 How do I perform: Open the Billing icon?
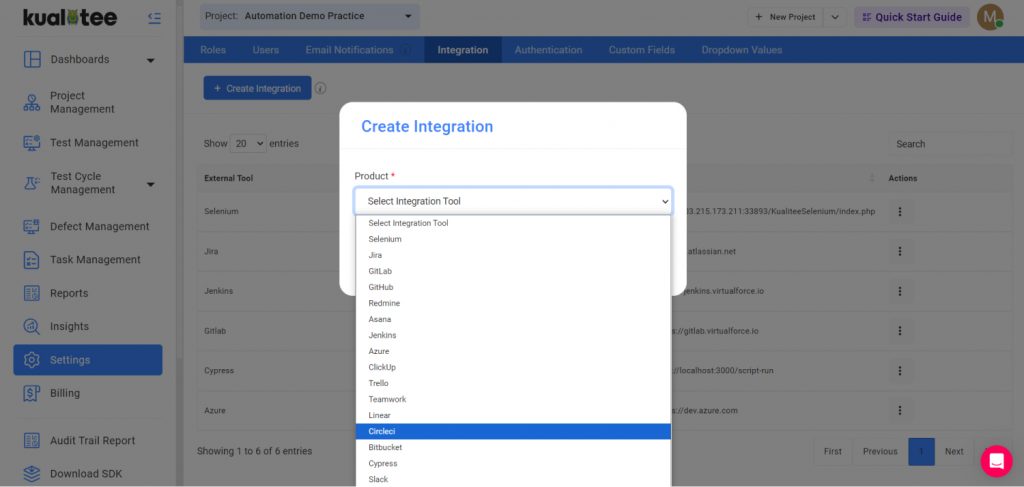tap(32, 393)
